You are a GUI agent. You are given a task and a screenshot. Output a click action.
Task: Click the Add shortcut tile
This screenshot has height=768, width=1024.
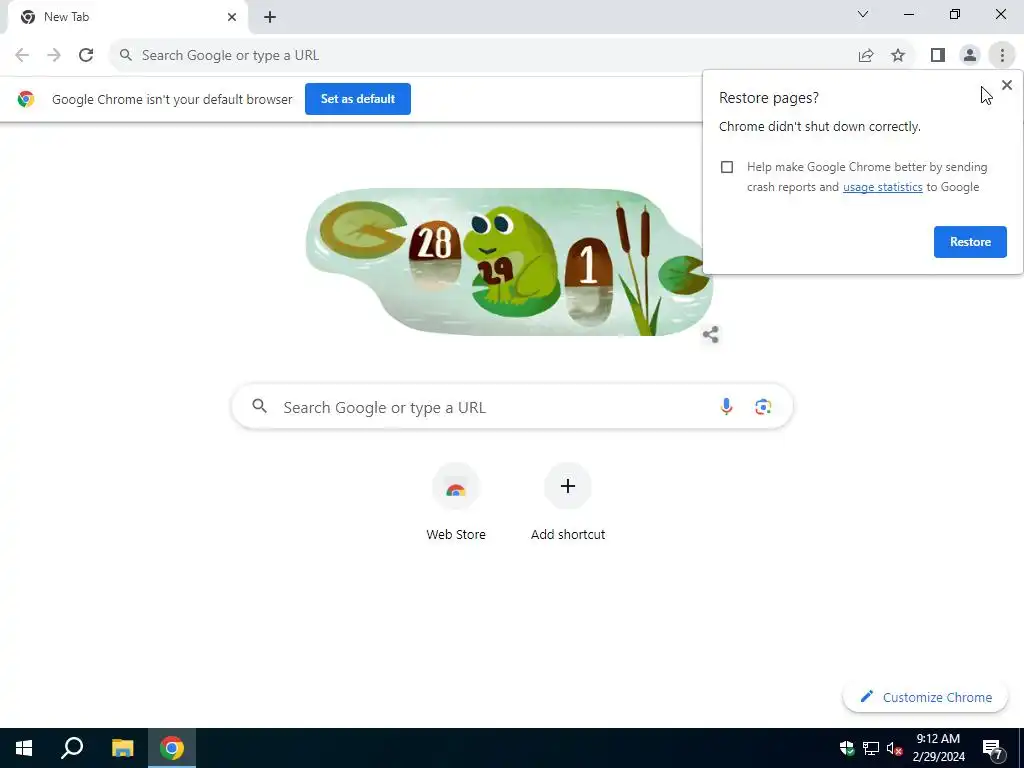click(x=568, y=503)
